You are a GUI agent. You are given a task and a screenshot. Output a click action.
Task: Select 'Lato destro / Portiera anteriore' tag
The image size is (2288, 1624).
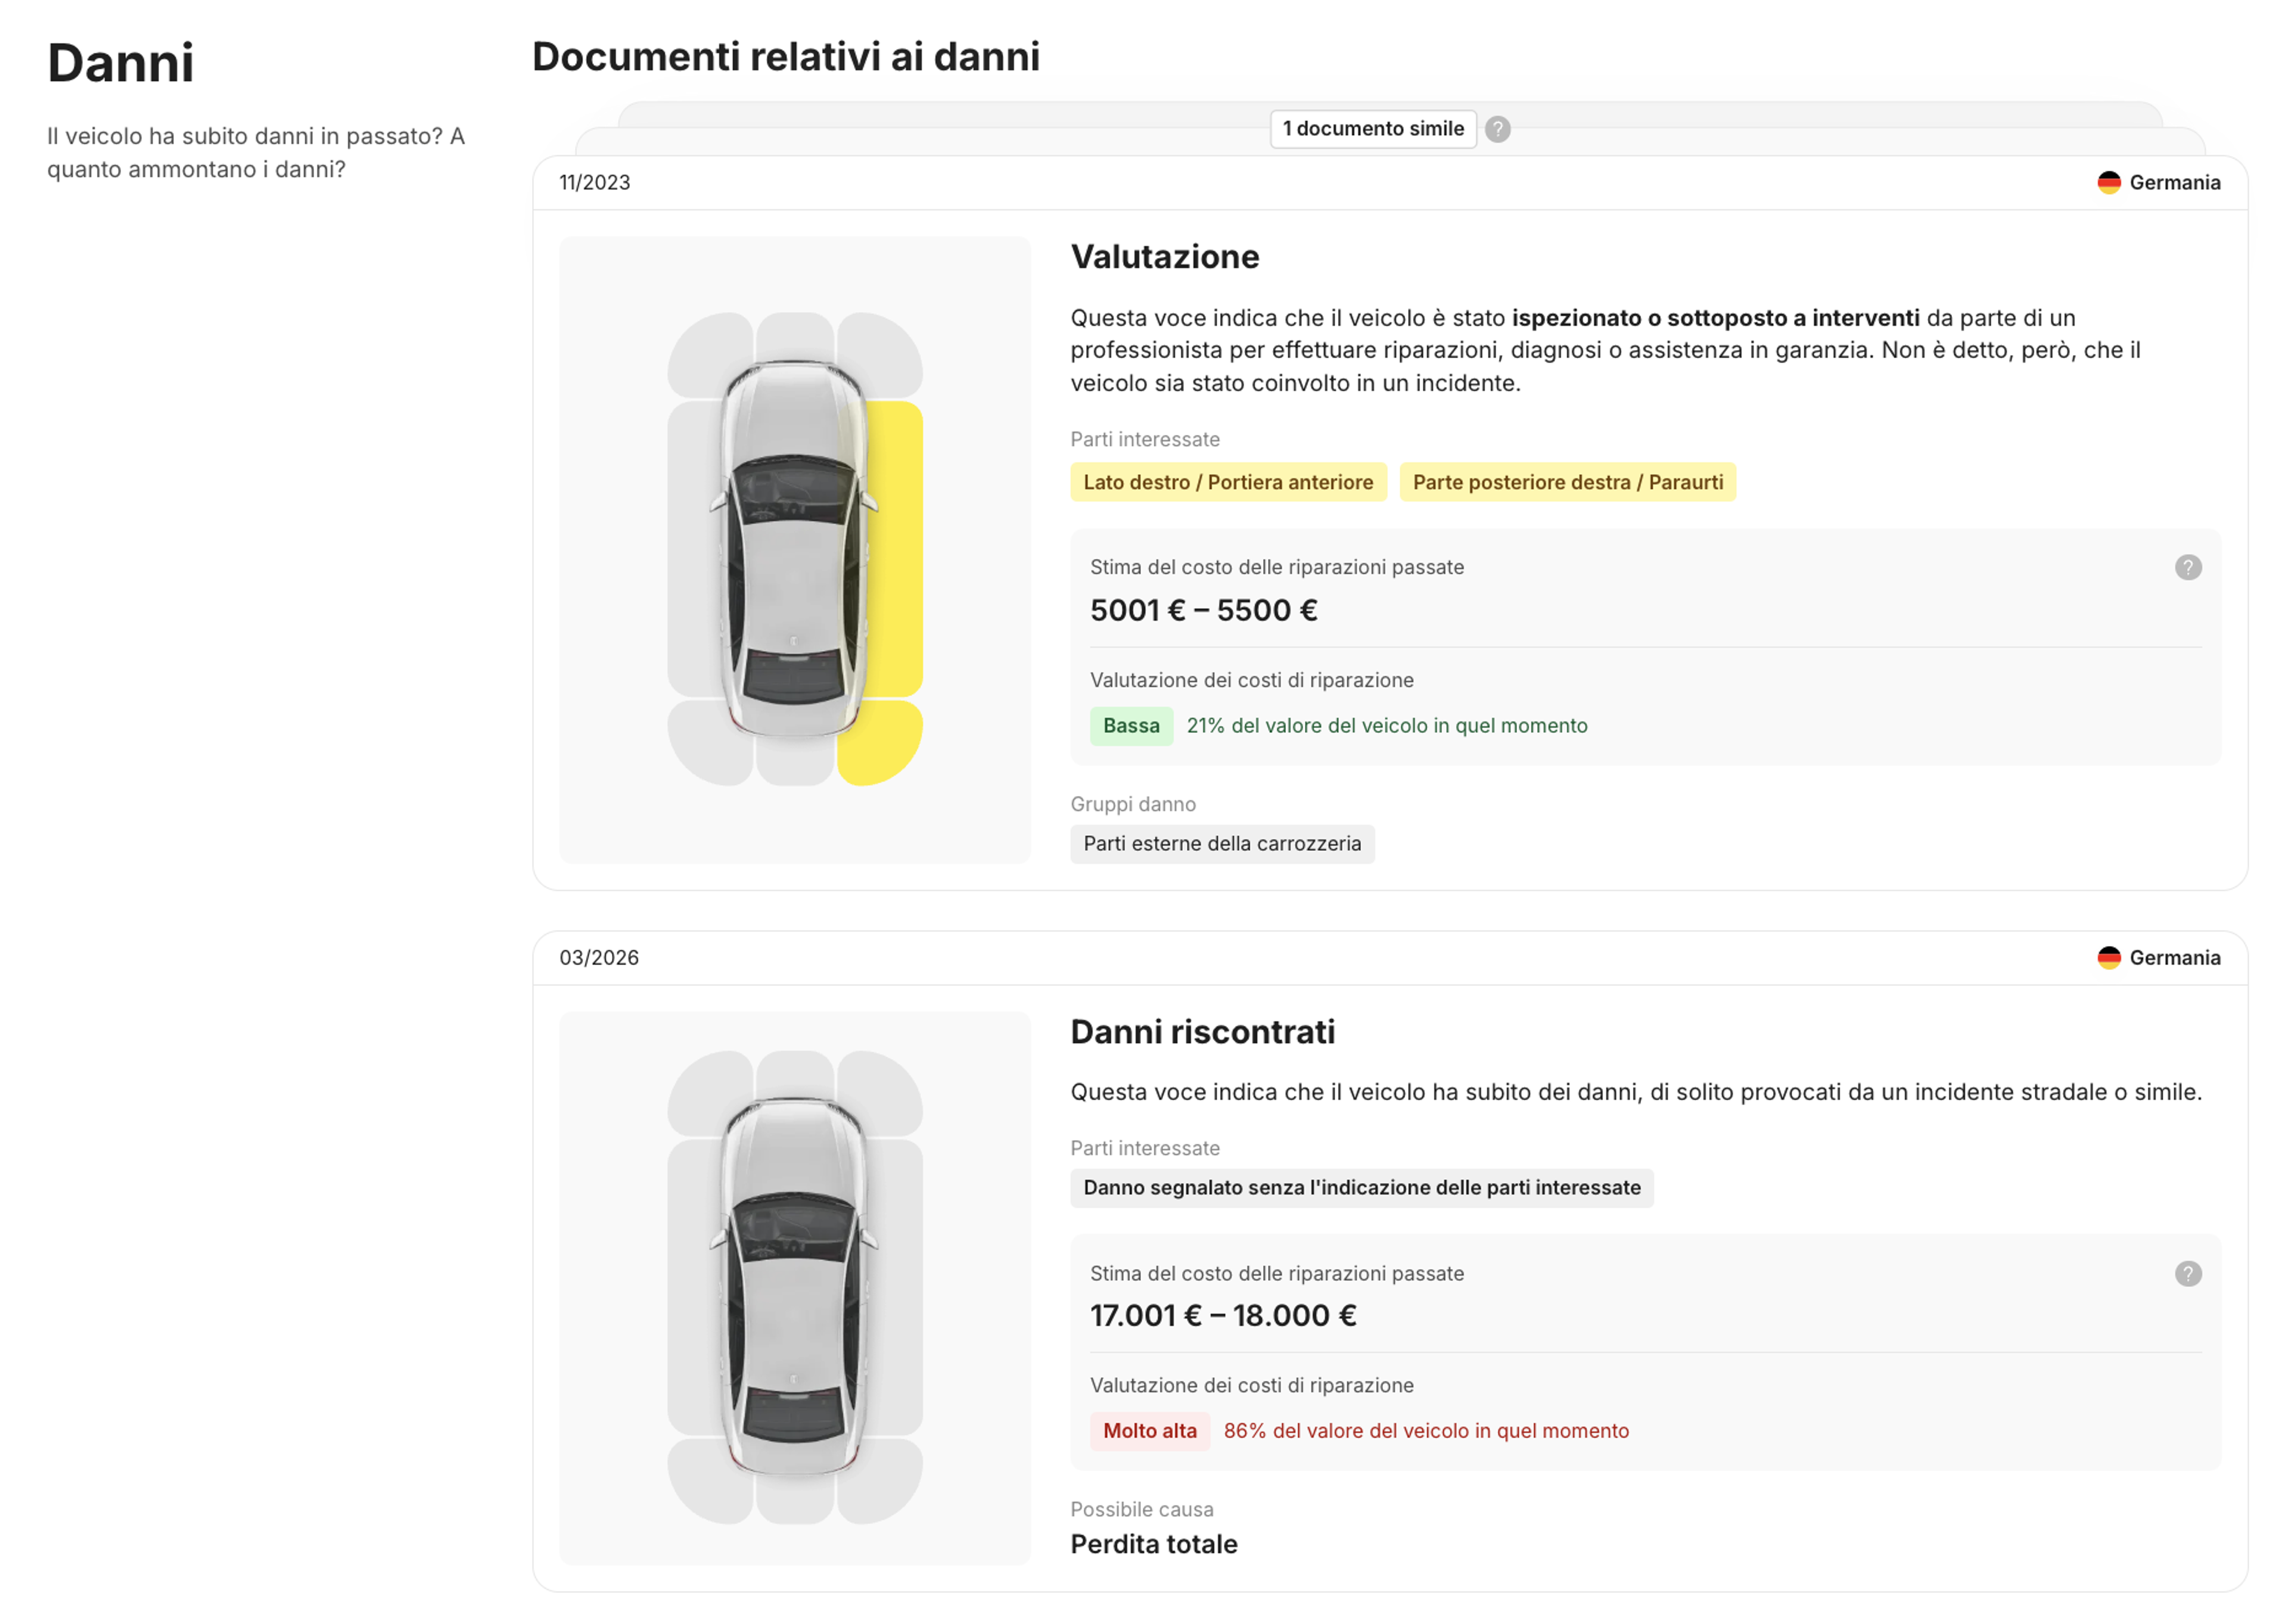tap(1228, 482)
